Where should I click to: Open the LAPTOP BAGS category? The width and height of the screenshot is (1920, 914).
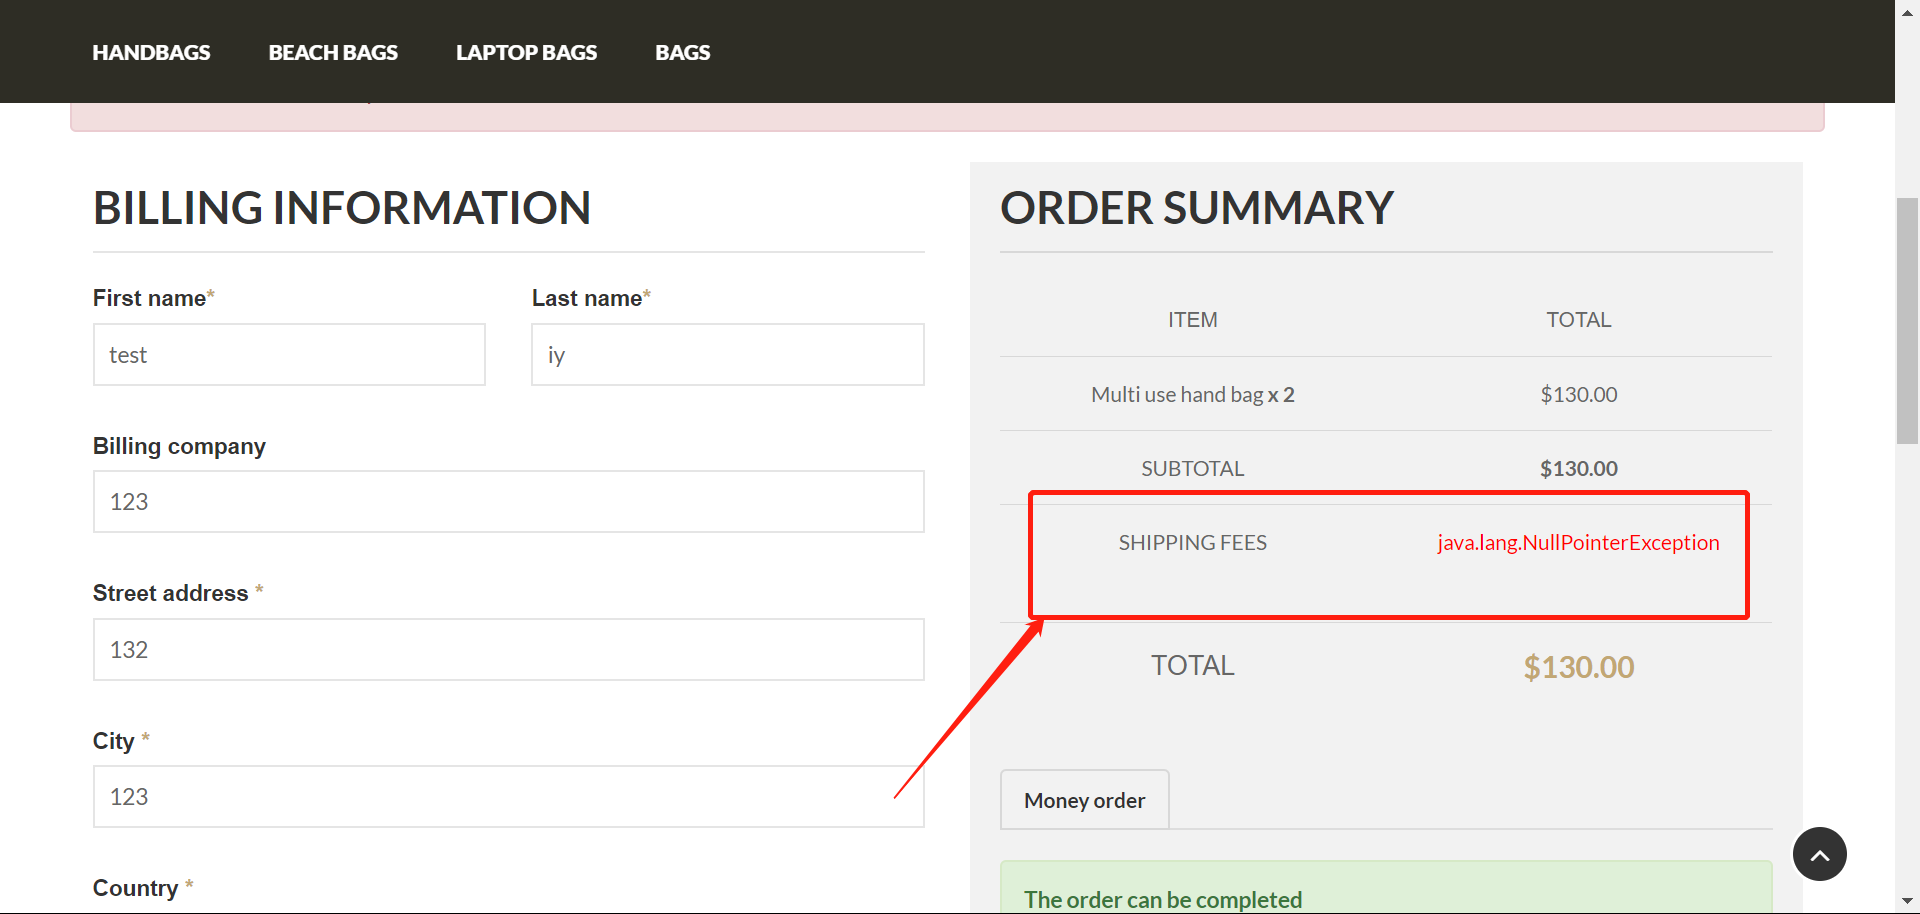(526, 52)
